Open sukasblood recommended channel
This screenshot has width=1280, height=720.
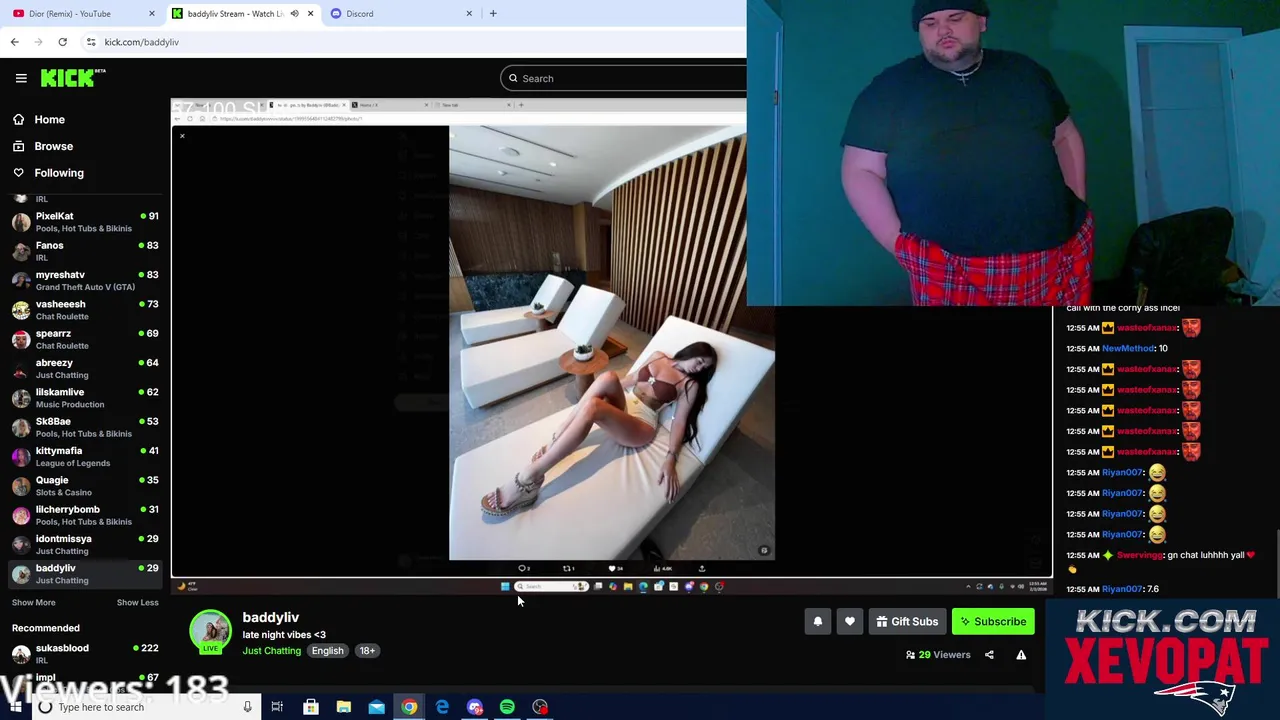pos(85,654)
